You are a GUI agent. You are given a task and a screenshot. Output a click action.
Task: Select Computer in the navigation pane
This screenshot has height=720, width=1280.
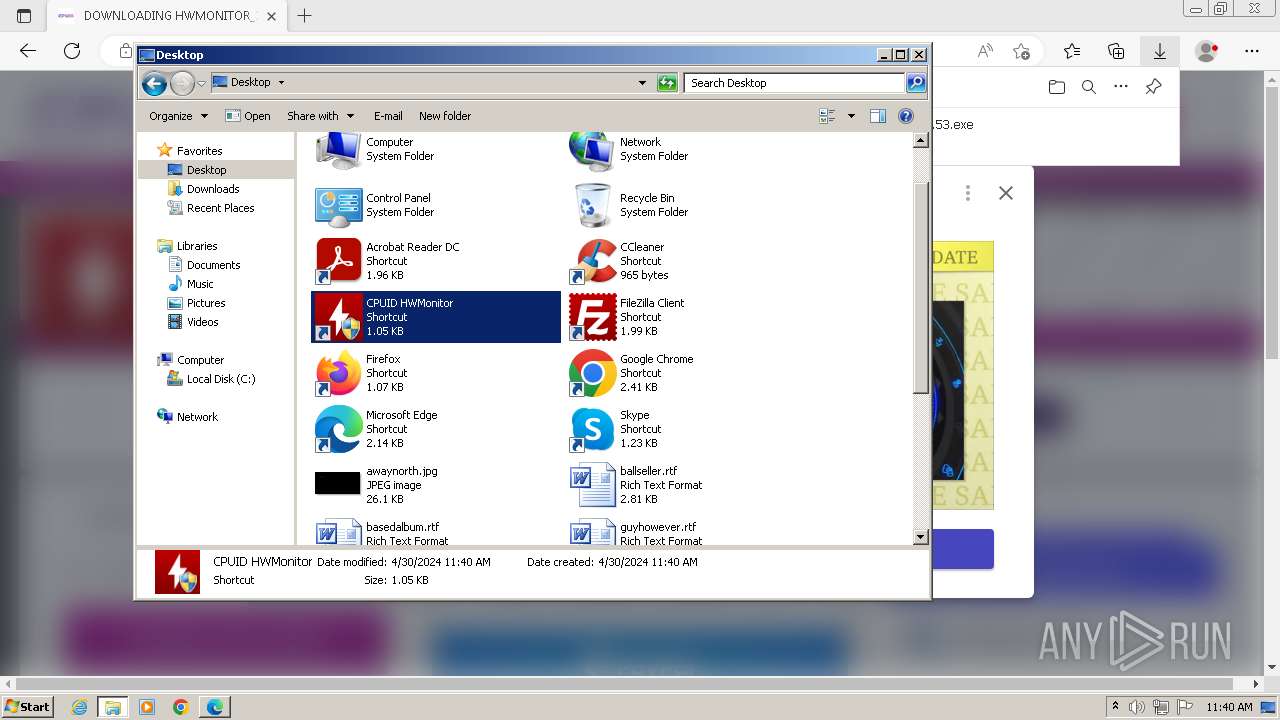(x=200, y=360)
